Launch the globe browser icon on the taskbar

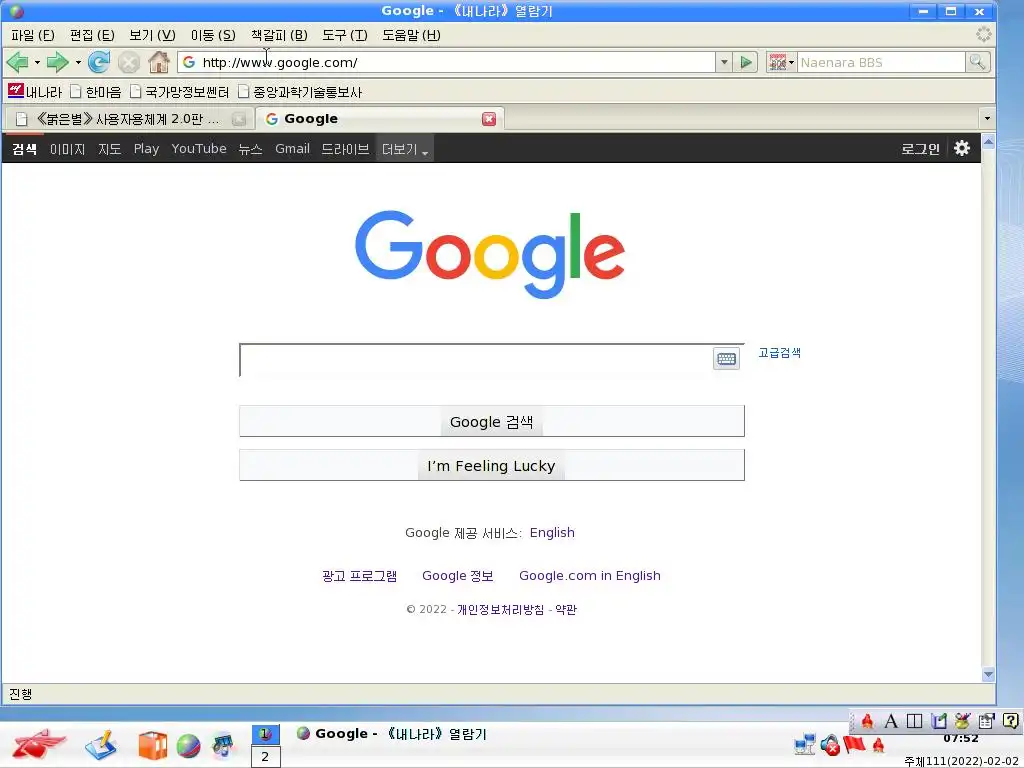(188, 746)
